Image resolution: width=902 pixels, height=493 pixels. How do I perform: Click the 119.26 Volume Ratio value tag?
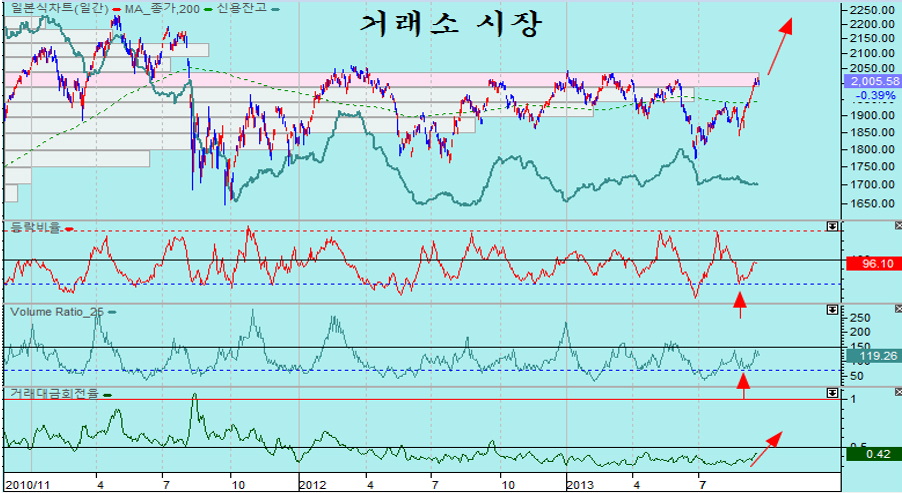point(872,354)
